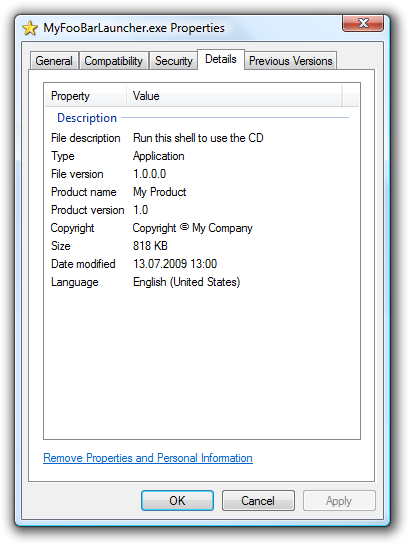
Task: Click the MyFooBarLauncher.exe Properties title text
Action: 134,28
